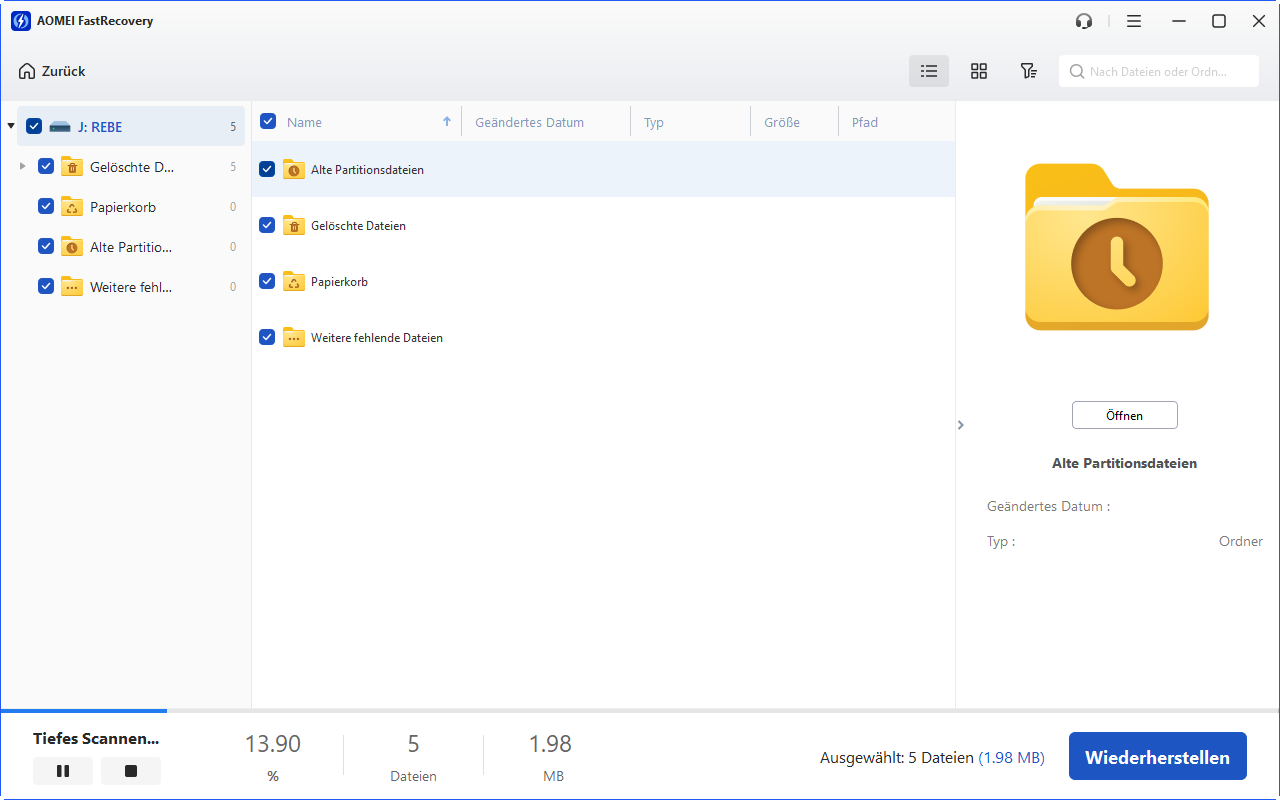Switch to list view layout

click(x=929, y=71)
